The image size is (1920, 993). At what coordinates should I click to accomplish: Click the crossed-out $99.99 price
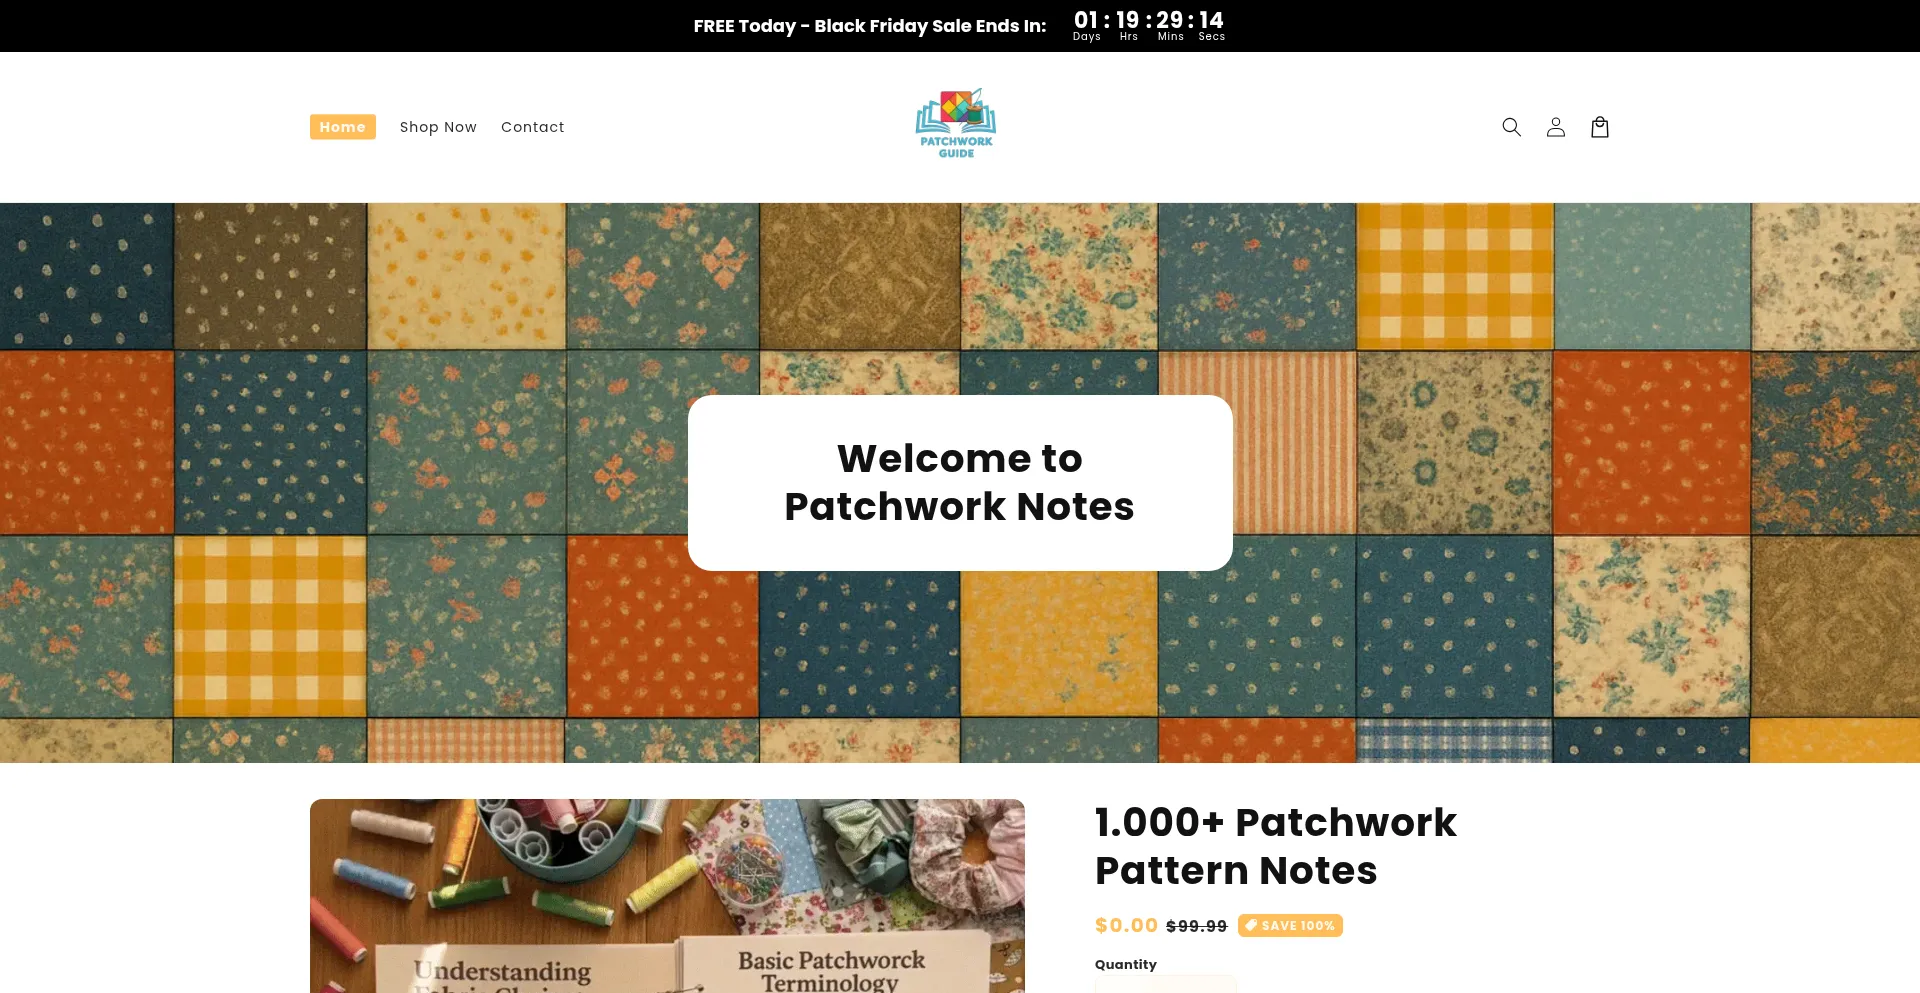coord(1196,926)
